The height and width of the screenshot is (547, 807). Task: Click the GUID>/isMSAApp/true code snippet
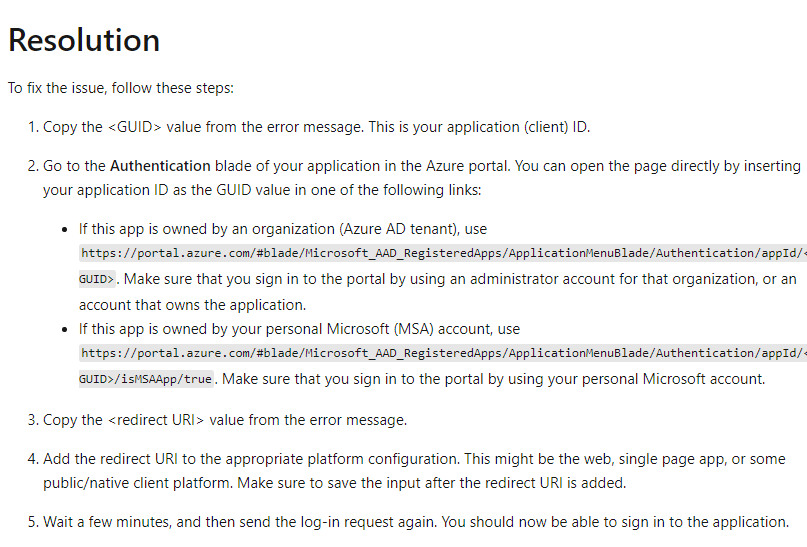point(146,379)
